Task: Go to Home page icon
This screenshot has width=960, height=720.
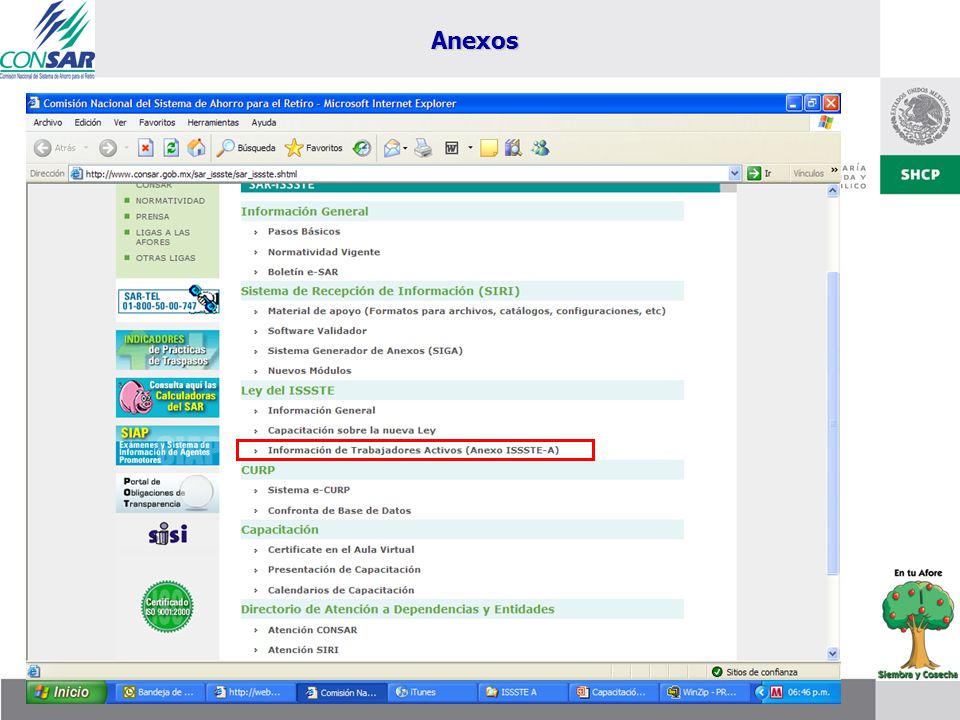Action: click(197, 148)
